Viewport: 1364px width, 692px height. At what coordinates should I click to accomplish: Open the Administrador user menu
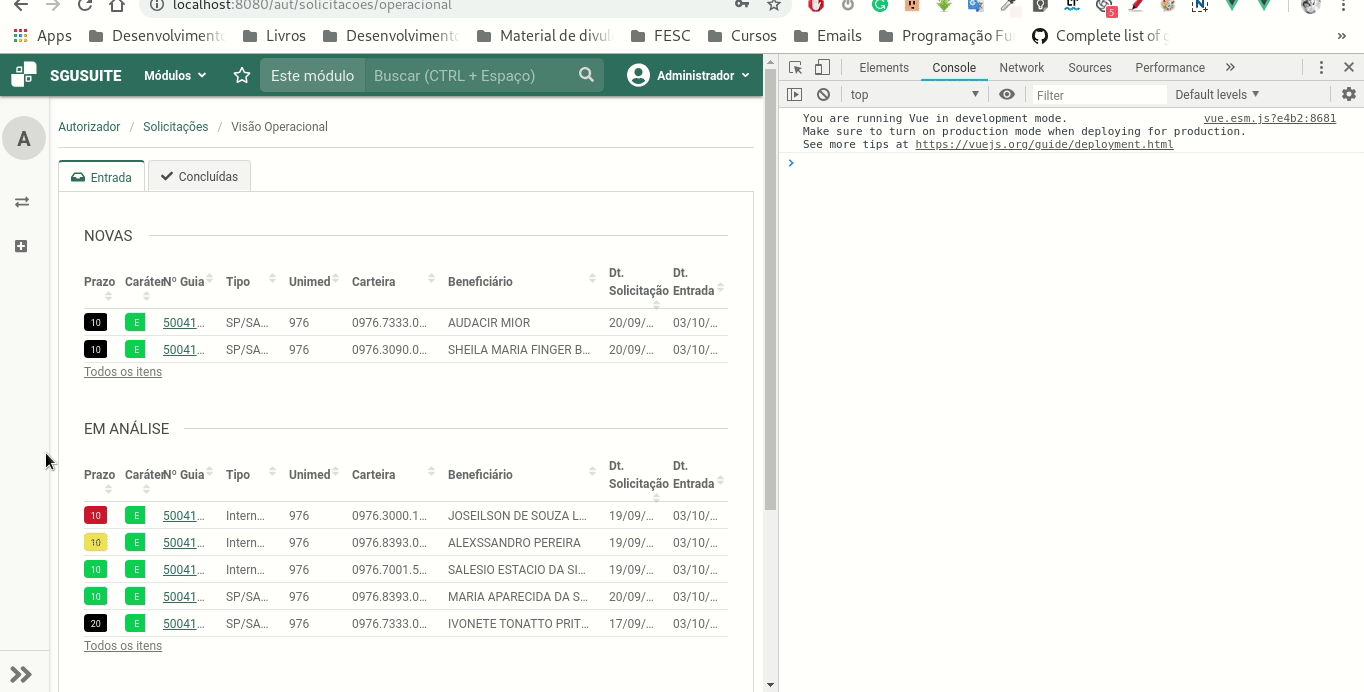click(x=688, y=76)
